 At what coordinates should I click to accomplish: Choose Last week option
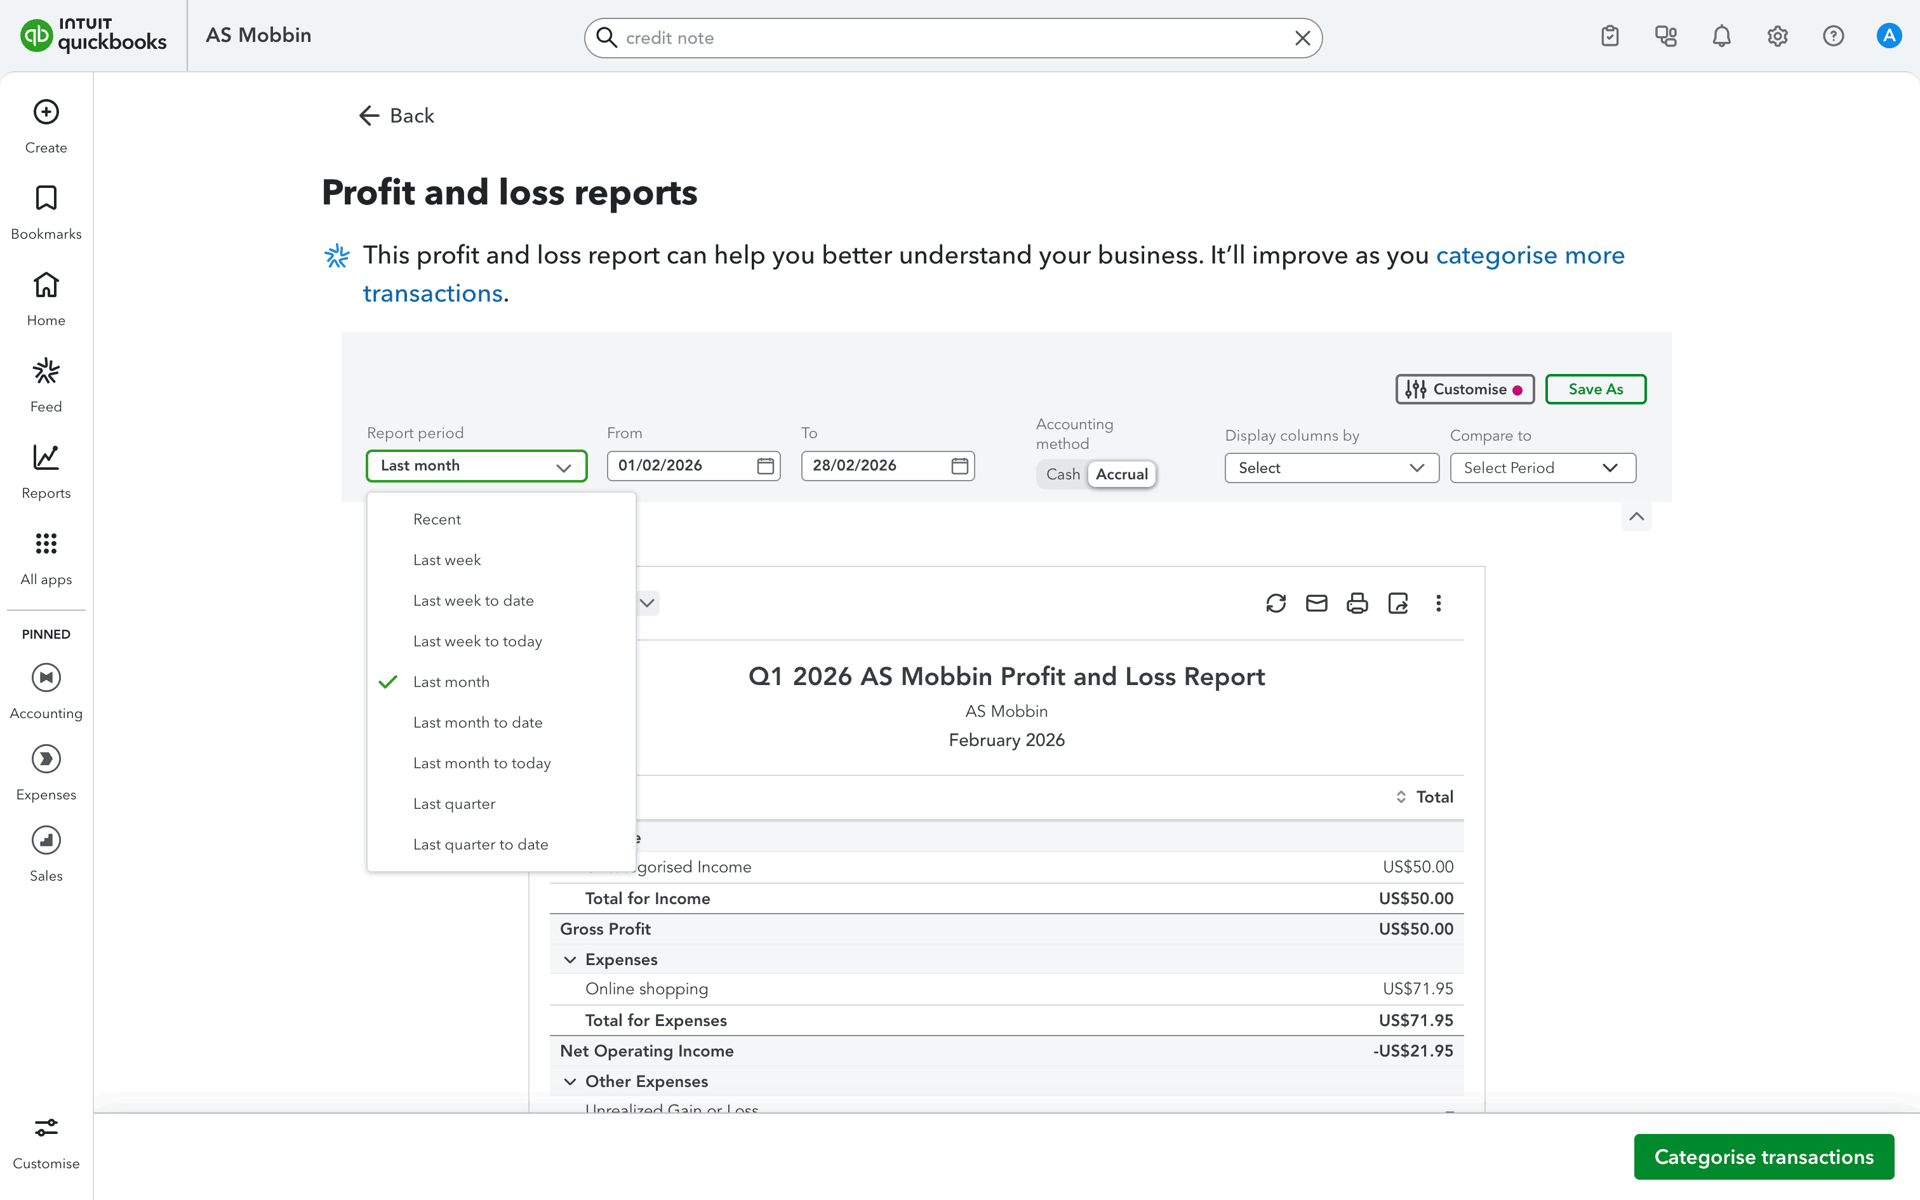pyautogui.click(x=501, y=560)
